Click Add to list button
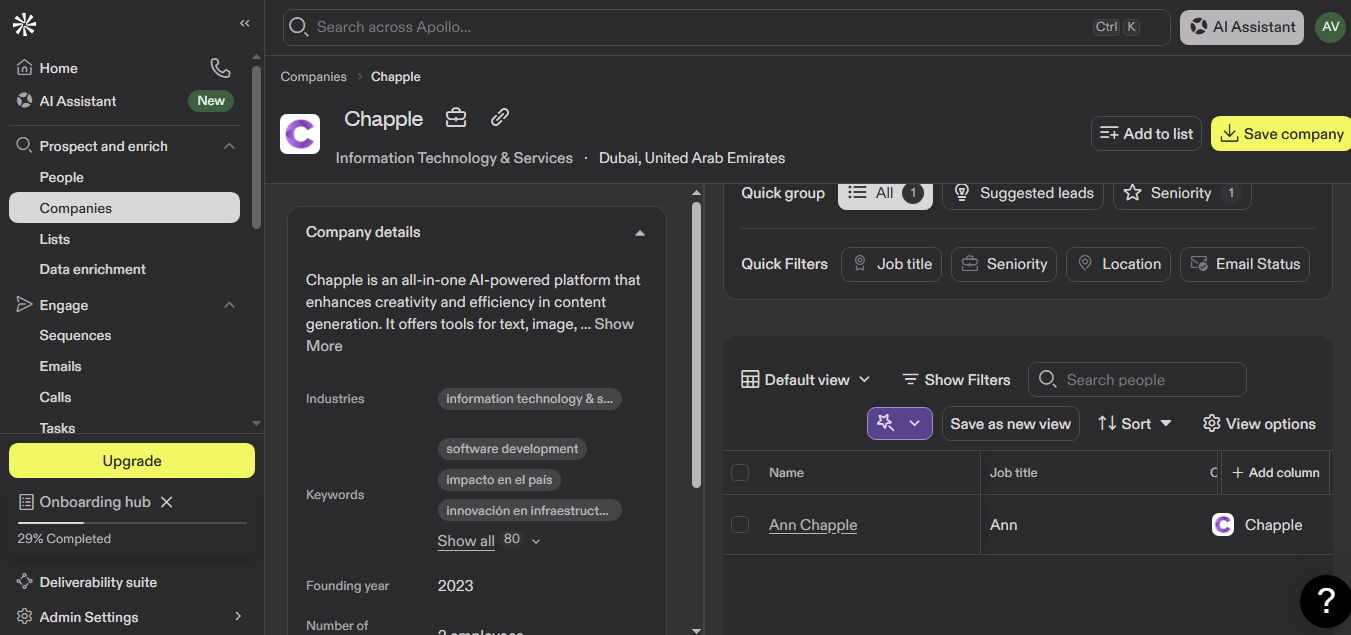 [1146, 134]
